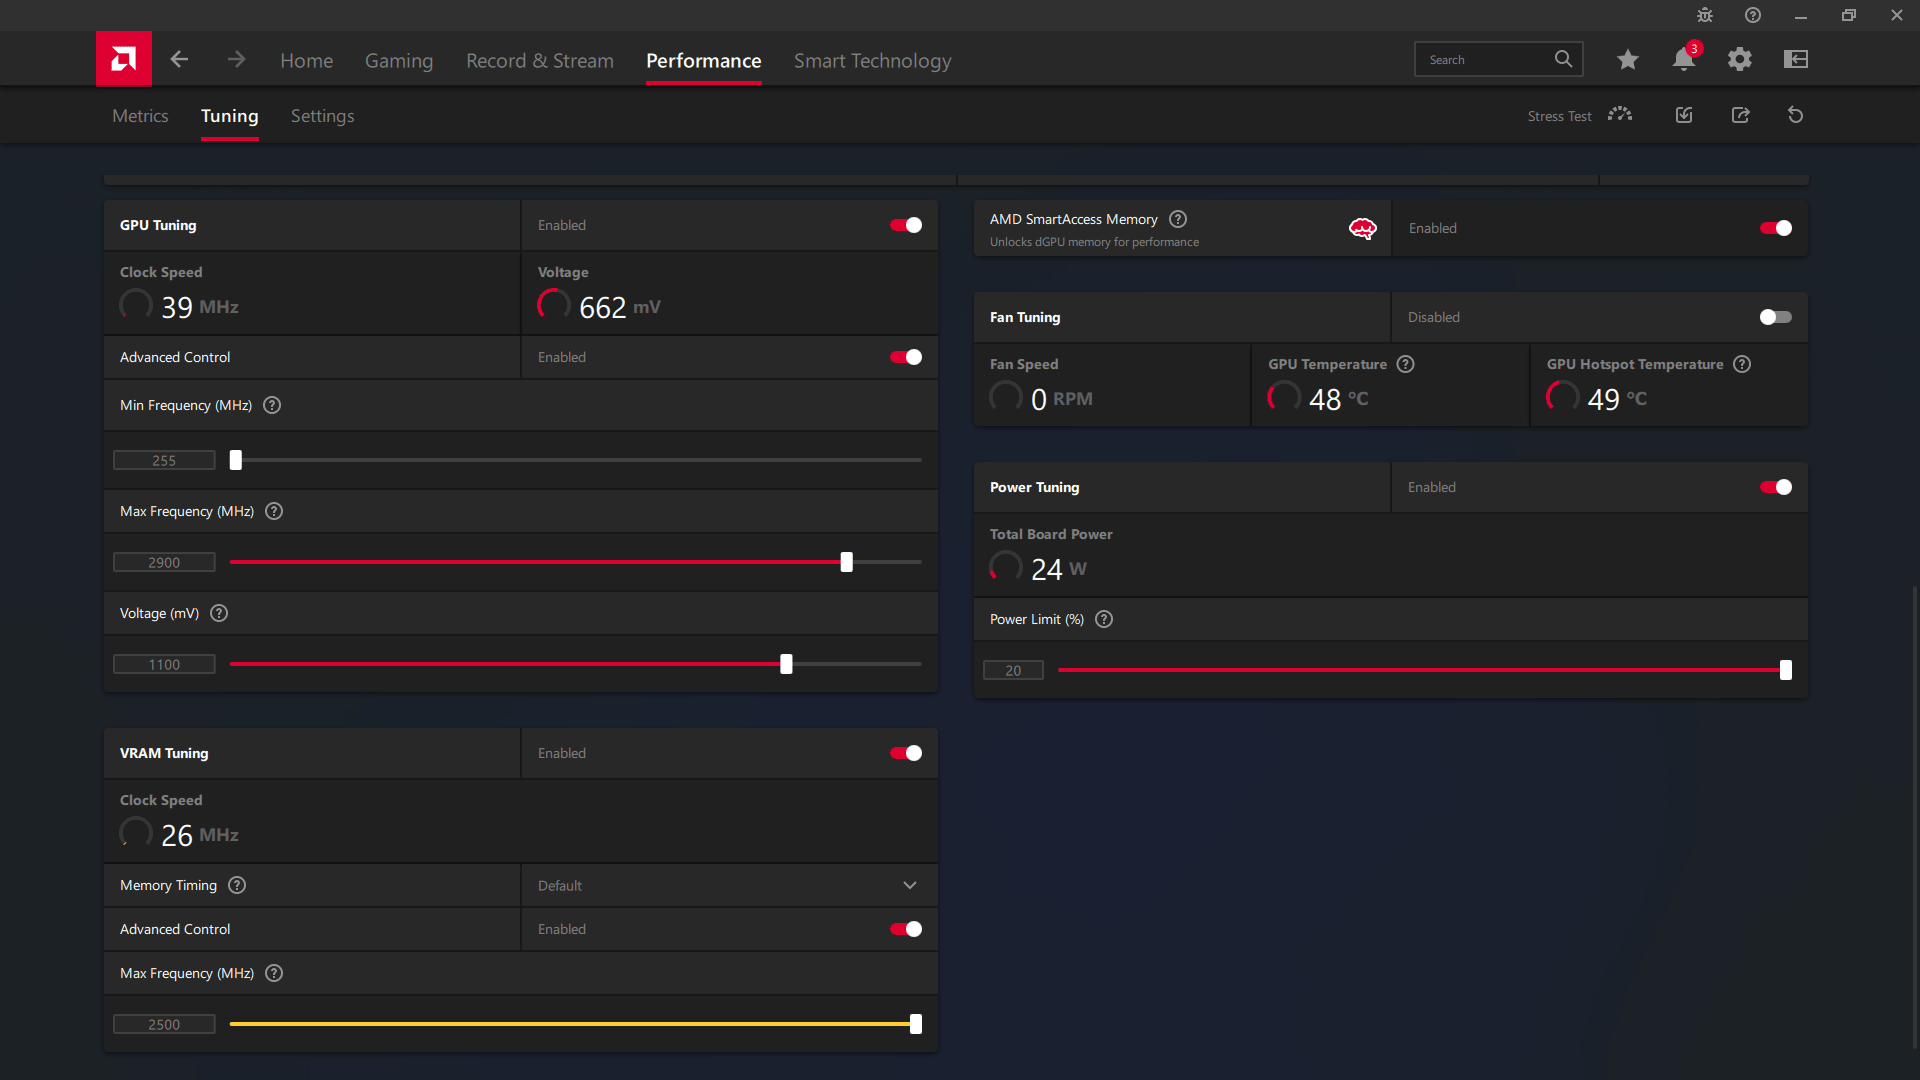The height and width of the screenshot is (1080, 1920).
Task: Click the search magnifier icon
Action: 1563,59
